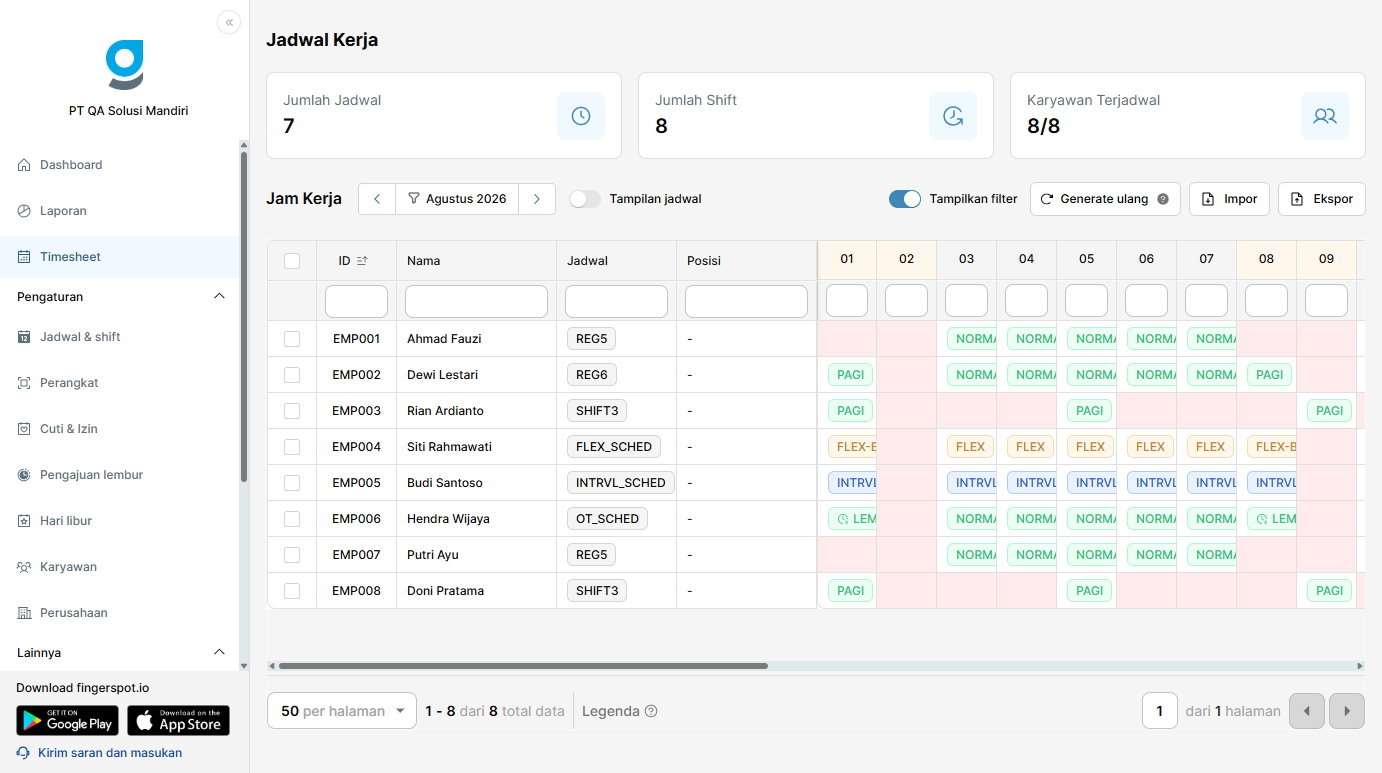Collapse the Lainnya sidebar section

tap(220, 653)
